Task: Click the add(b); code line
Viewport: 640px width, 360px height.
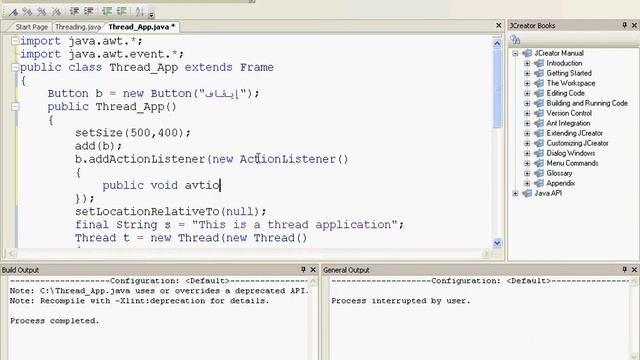Action: click(x=98, y=146)
